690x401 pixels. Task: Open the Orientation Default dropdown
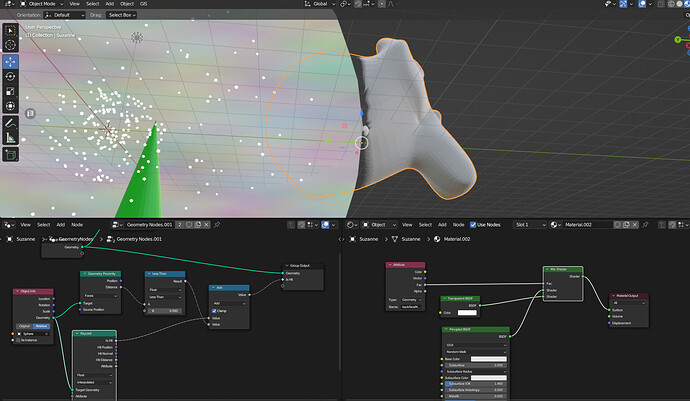pyautogui.click(x=64, y=15)
